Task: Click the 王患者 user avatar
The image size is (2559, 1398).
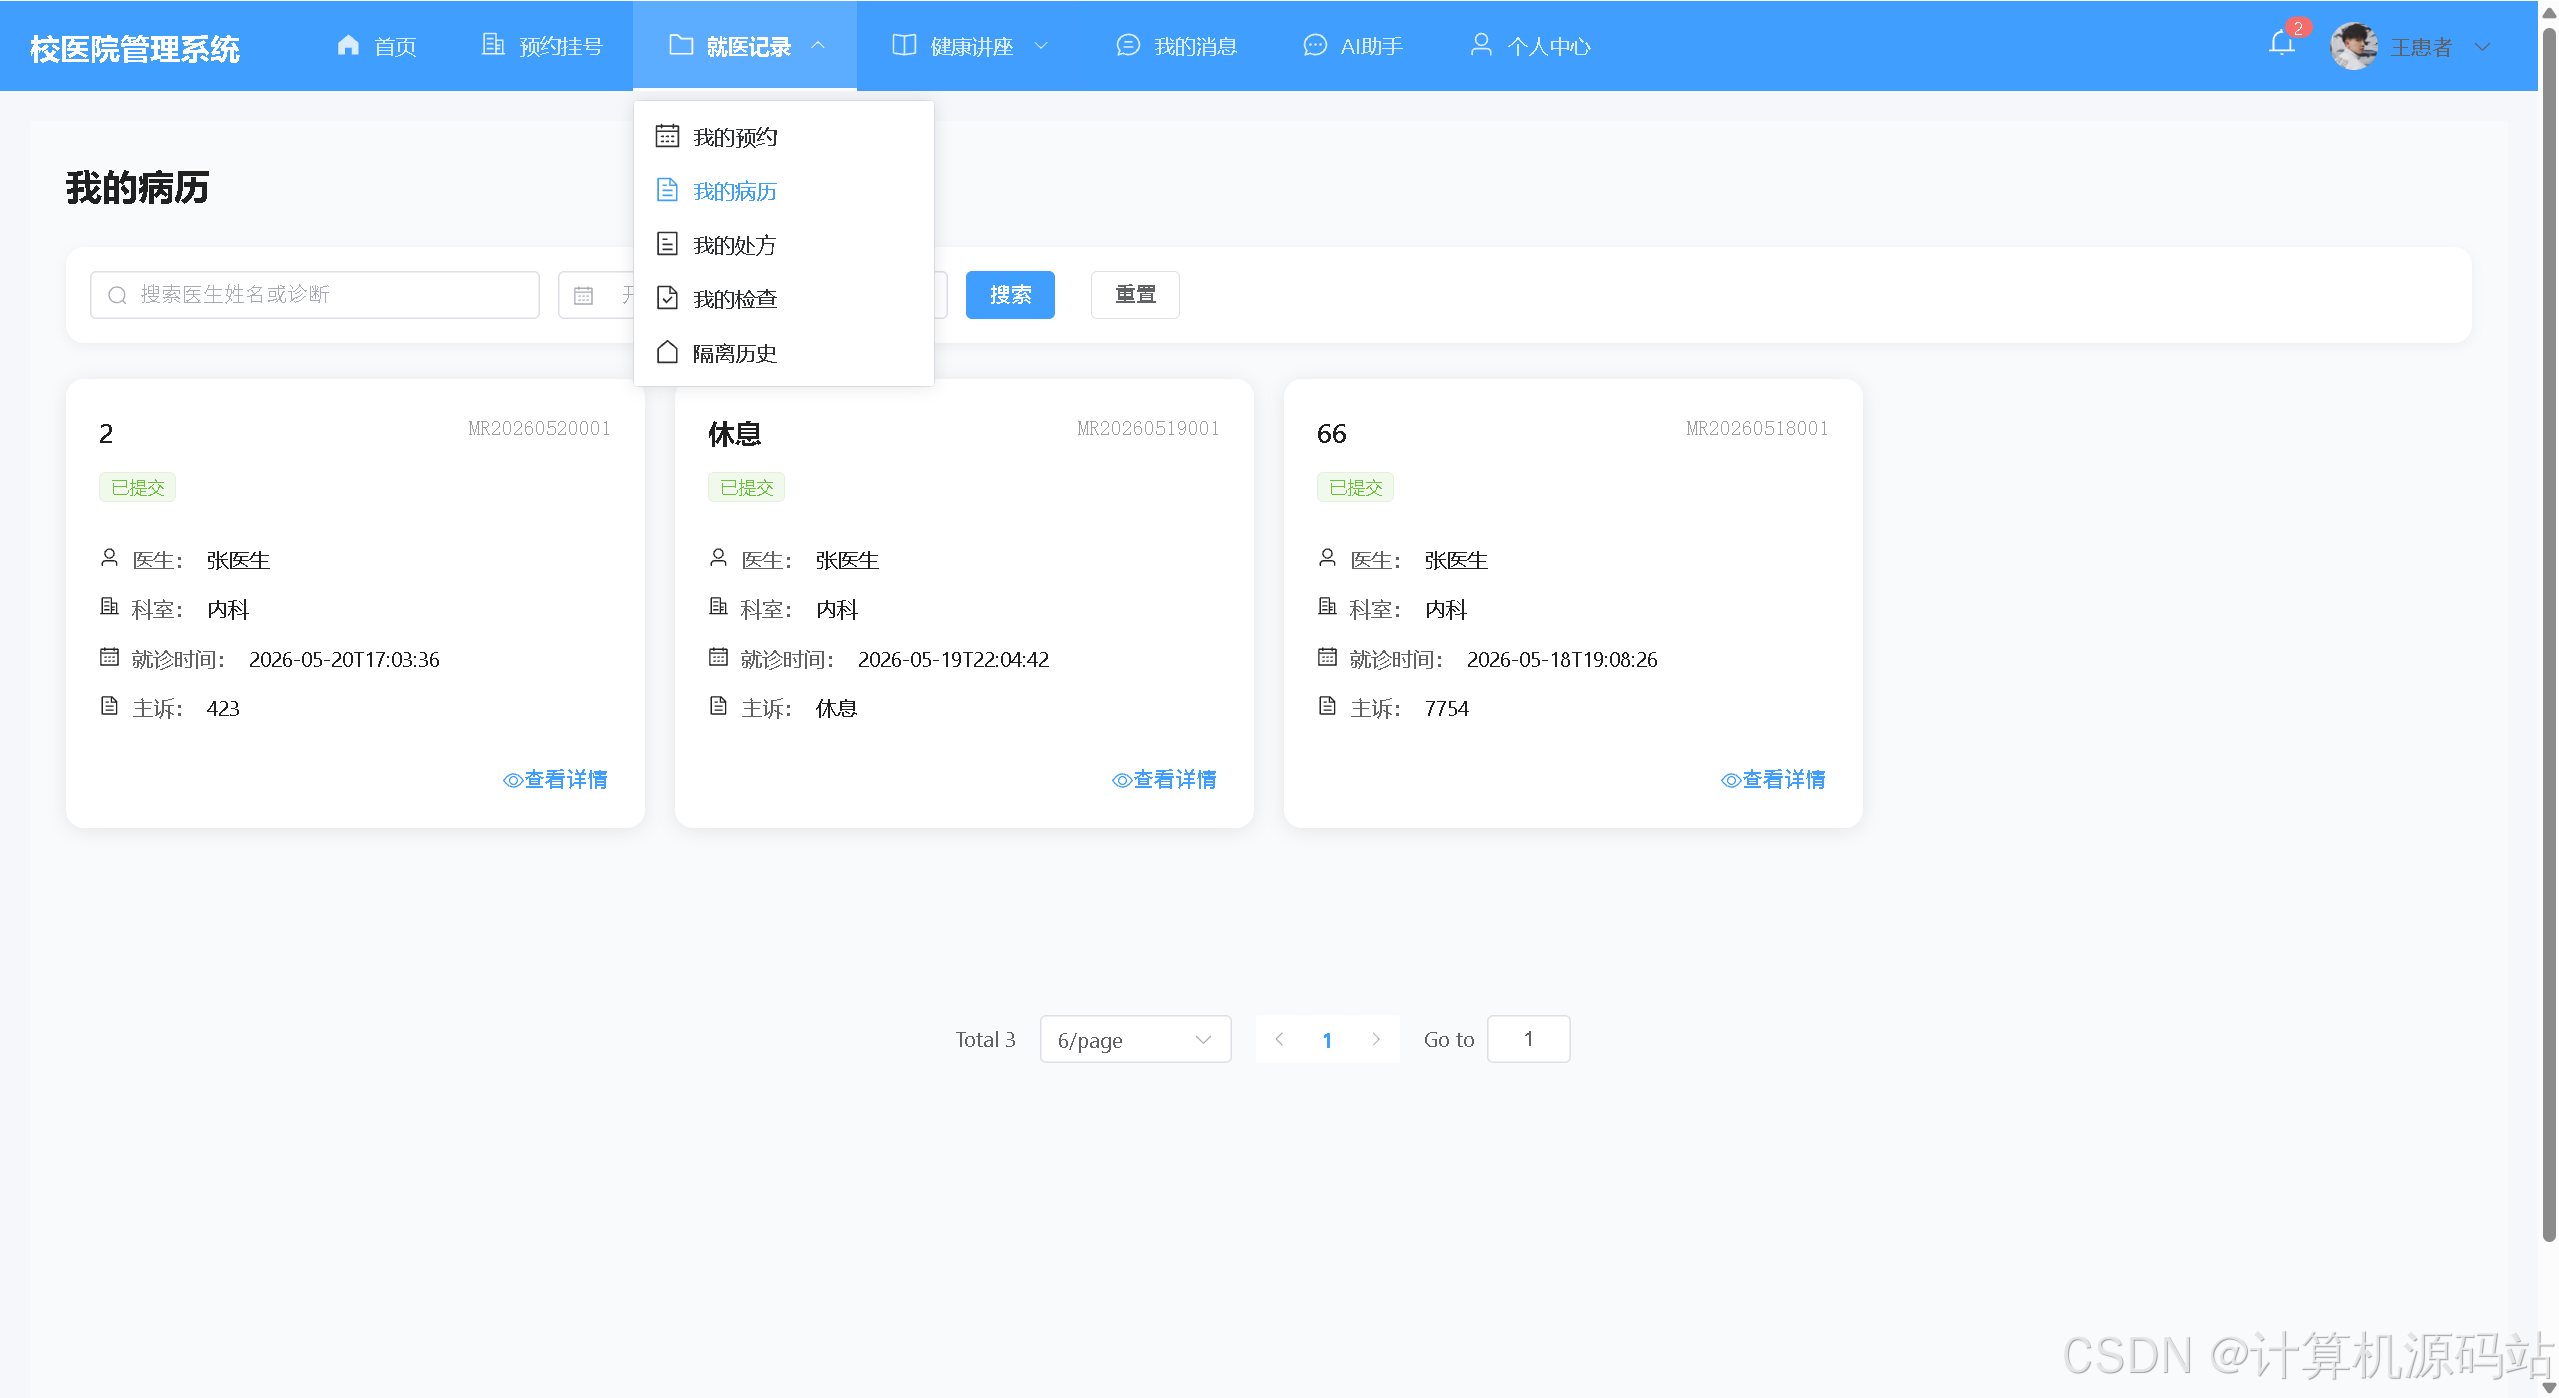Action: tap(2354, 46)
